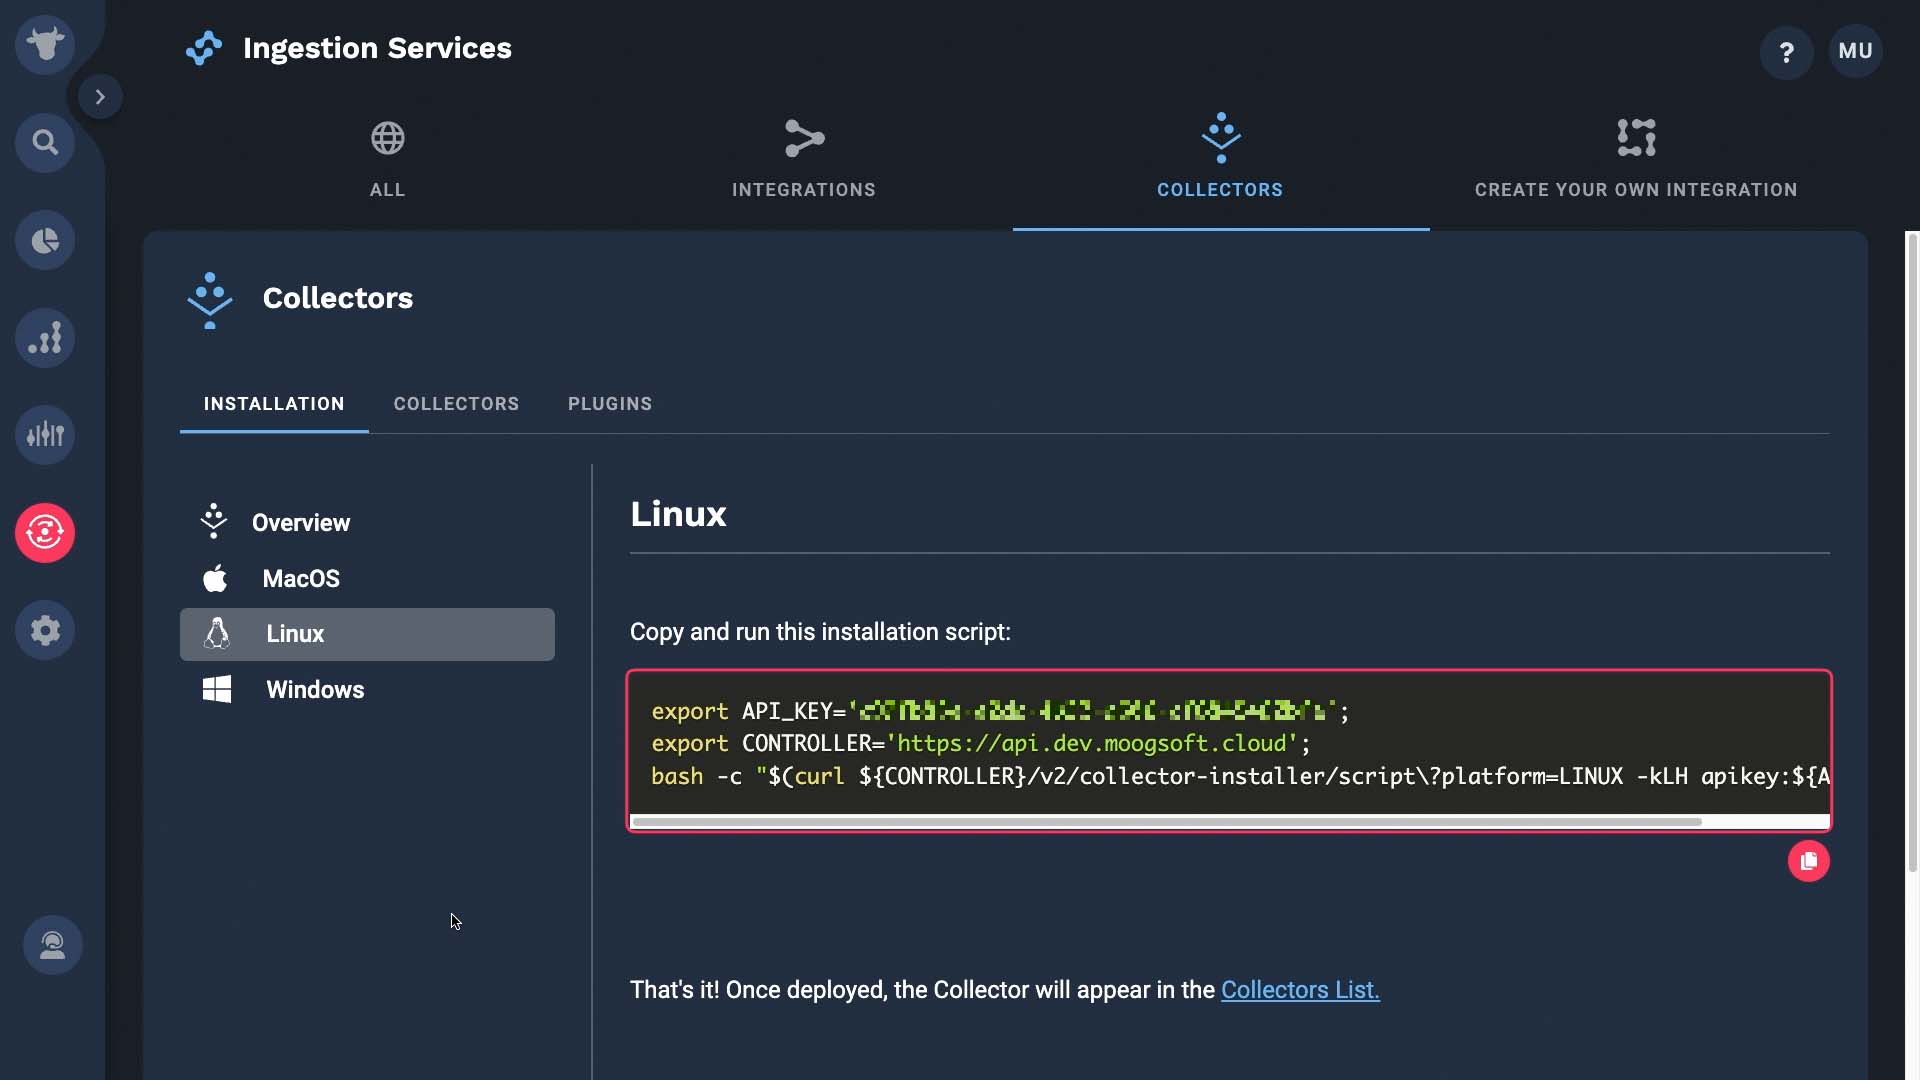Screen dimensions: 1920x1080
Task: Click the situations/graph icon
Action: (45, 338)
